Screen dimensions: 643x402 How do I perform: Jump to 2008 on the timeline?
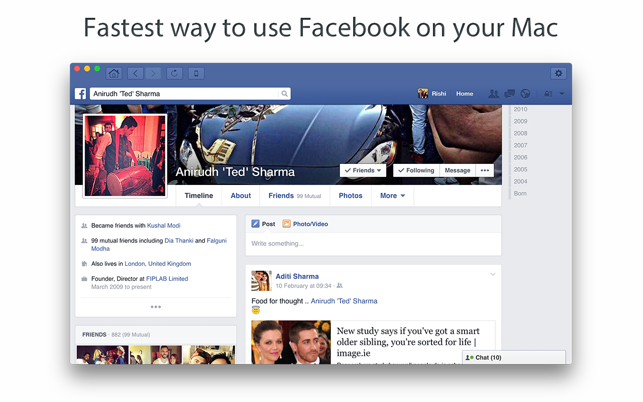pyautogui.click(x=520, y=133)
